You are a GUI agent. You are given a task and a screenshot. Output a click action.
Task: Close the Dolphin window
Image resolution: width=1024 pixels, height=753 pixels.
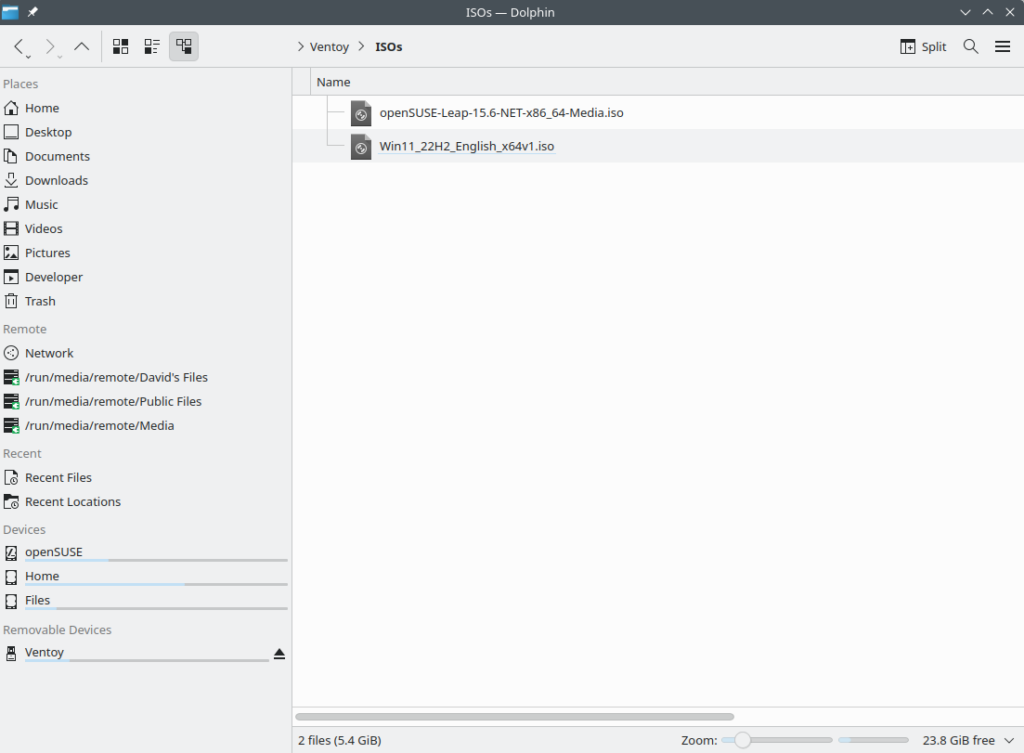click(1010, 12)
